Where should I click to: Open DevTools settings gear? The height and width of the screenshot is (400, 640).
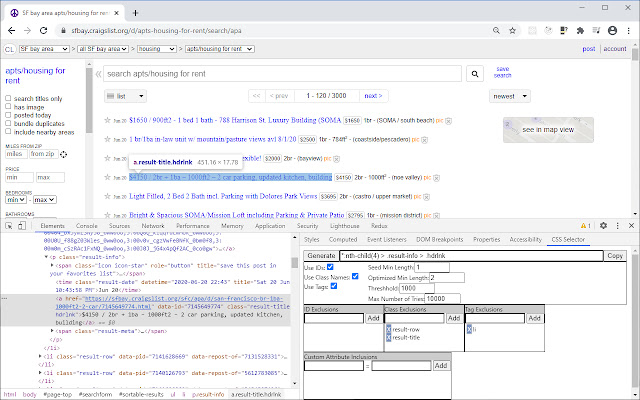click(x=603, y=226)
